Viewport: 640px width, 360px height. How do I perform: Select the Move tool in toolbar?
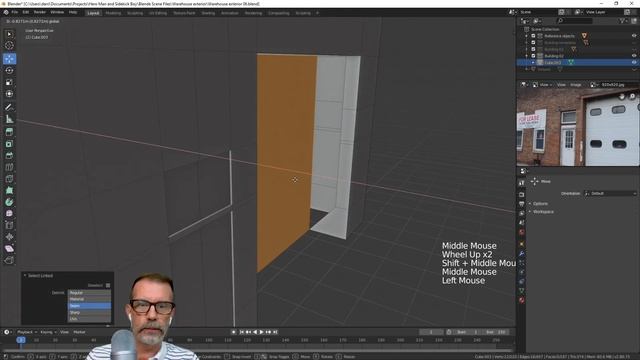(9, 59)
